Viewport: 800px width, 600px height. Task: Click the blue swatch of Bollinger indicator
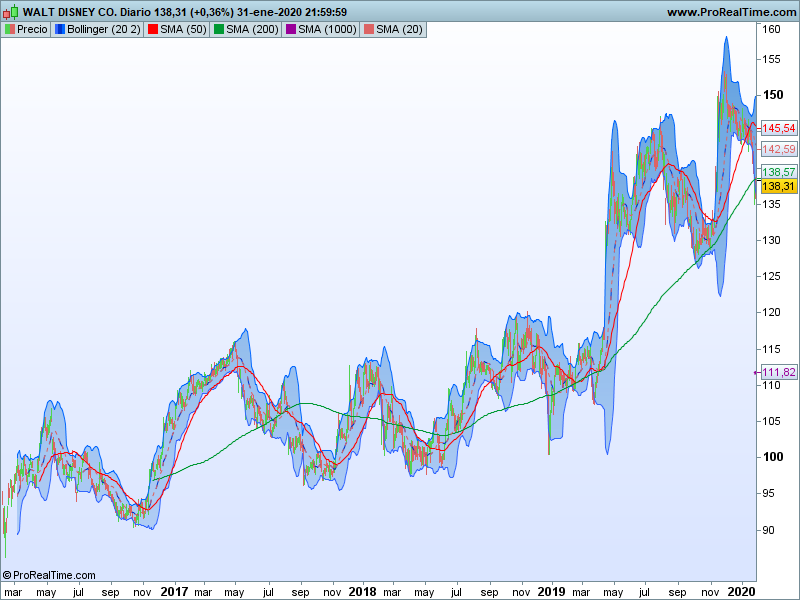pos(60,30)
